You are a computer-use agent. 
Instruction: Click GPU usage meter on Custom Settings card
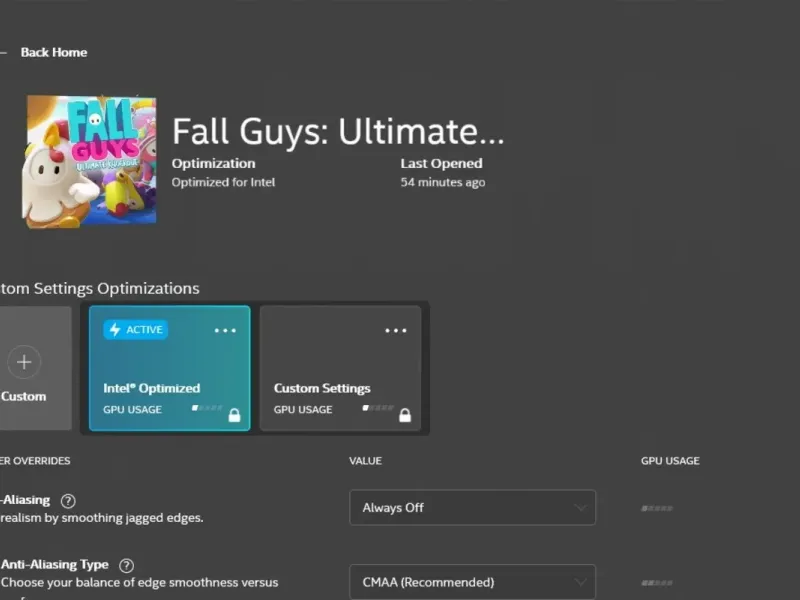pyautogui.click(x=378, y=408)
